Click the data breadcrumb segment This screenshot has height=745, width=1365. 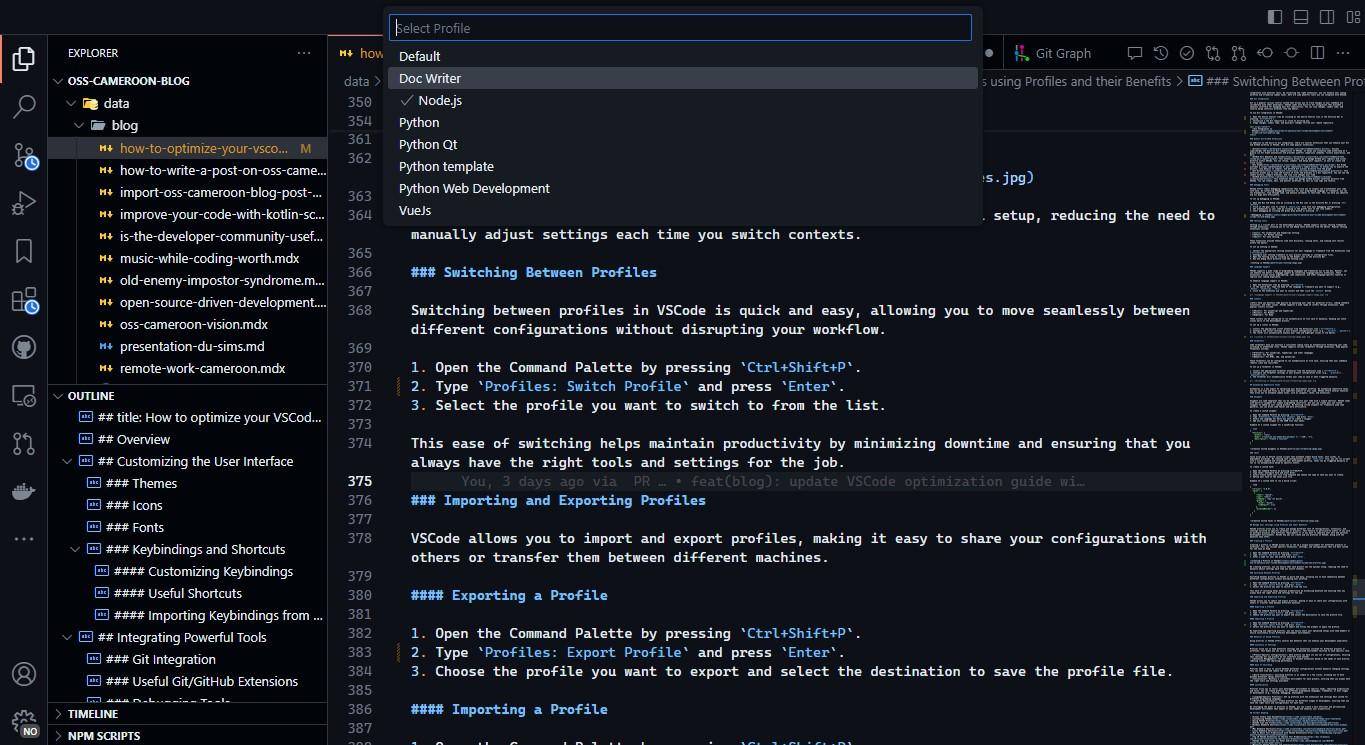click(356, 81)
